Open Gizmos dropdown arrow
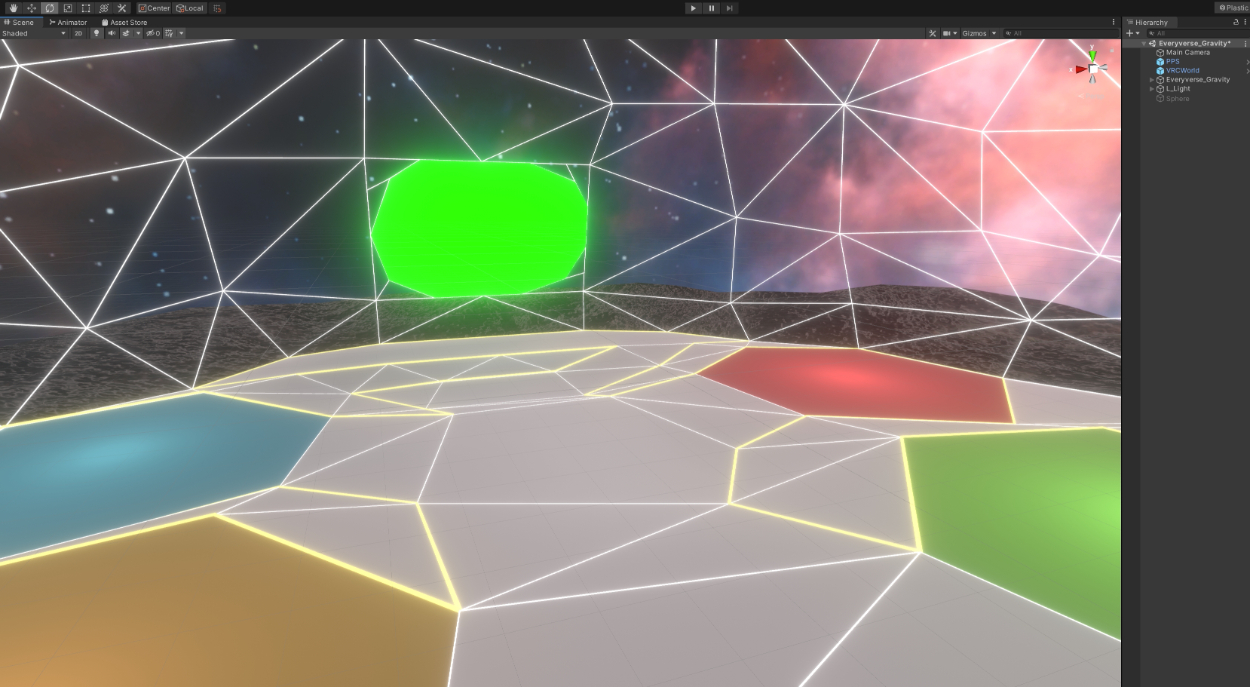1250x687 pixels. [994, 33]
